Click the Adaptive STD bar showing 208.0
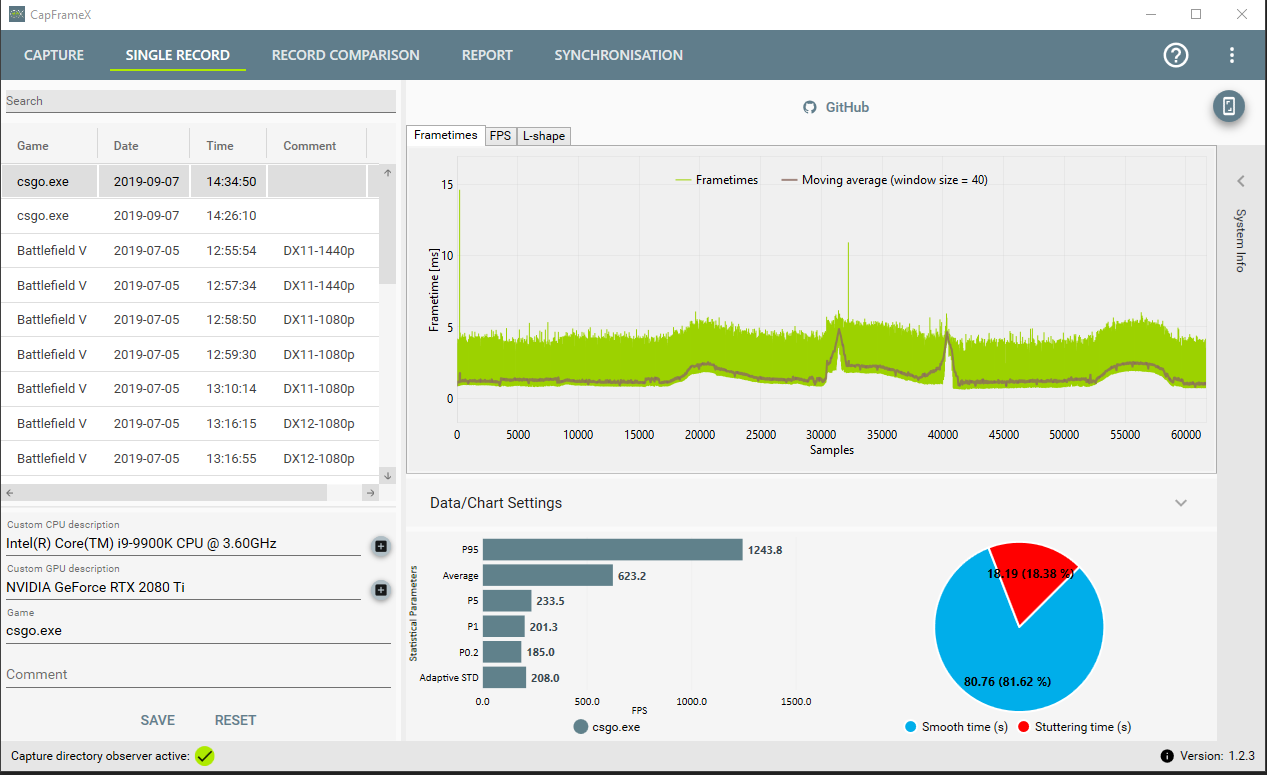This screenshot has height=775, width=1267. [504, 678]
